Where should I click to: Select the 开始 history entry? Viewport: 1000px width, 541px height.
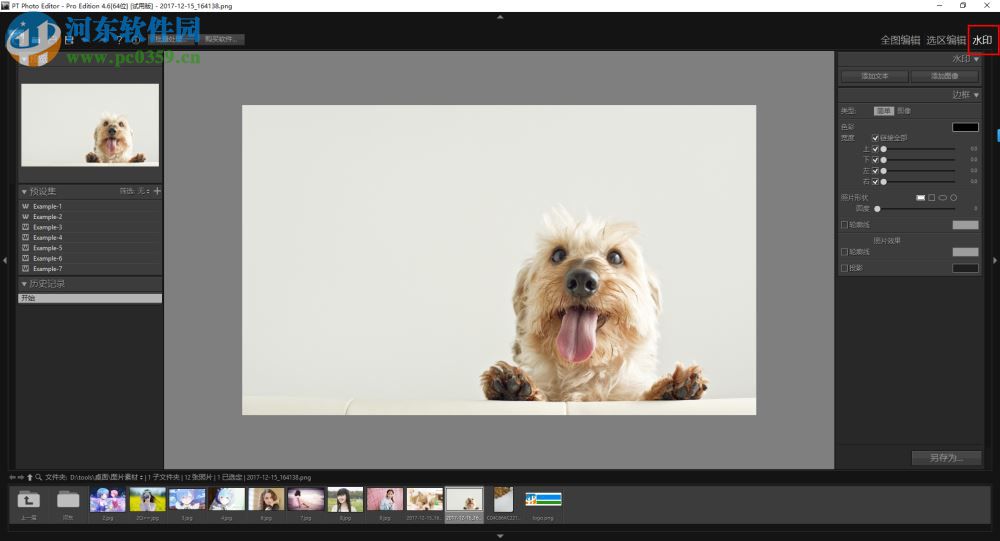89,298
